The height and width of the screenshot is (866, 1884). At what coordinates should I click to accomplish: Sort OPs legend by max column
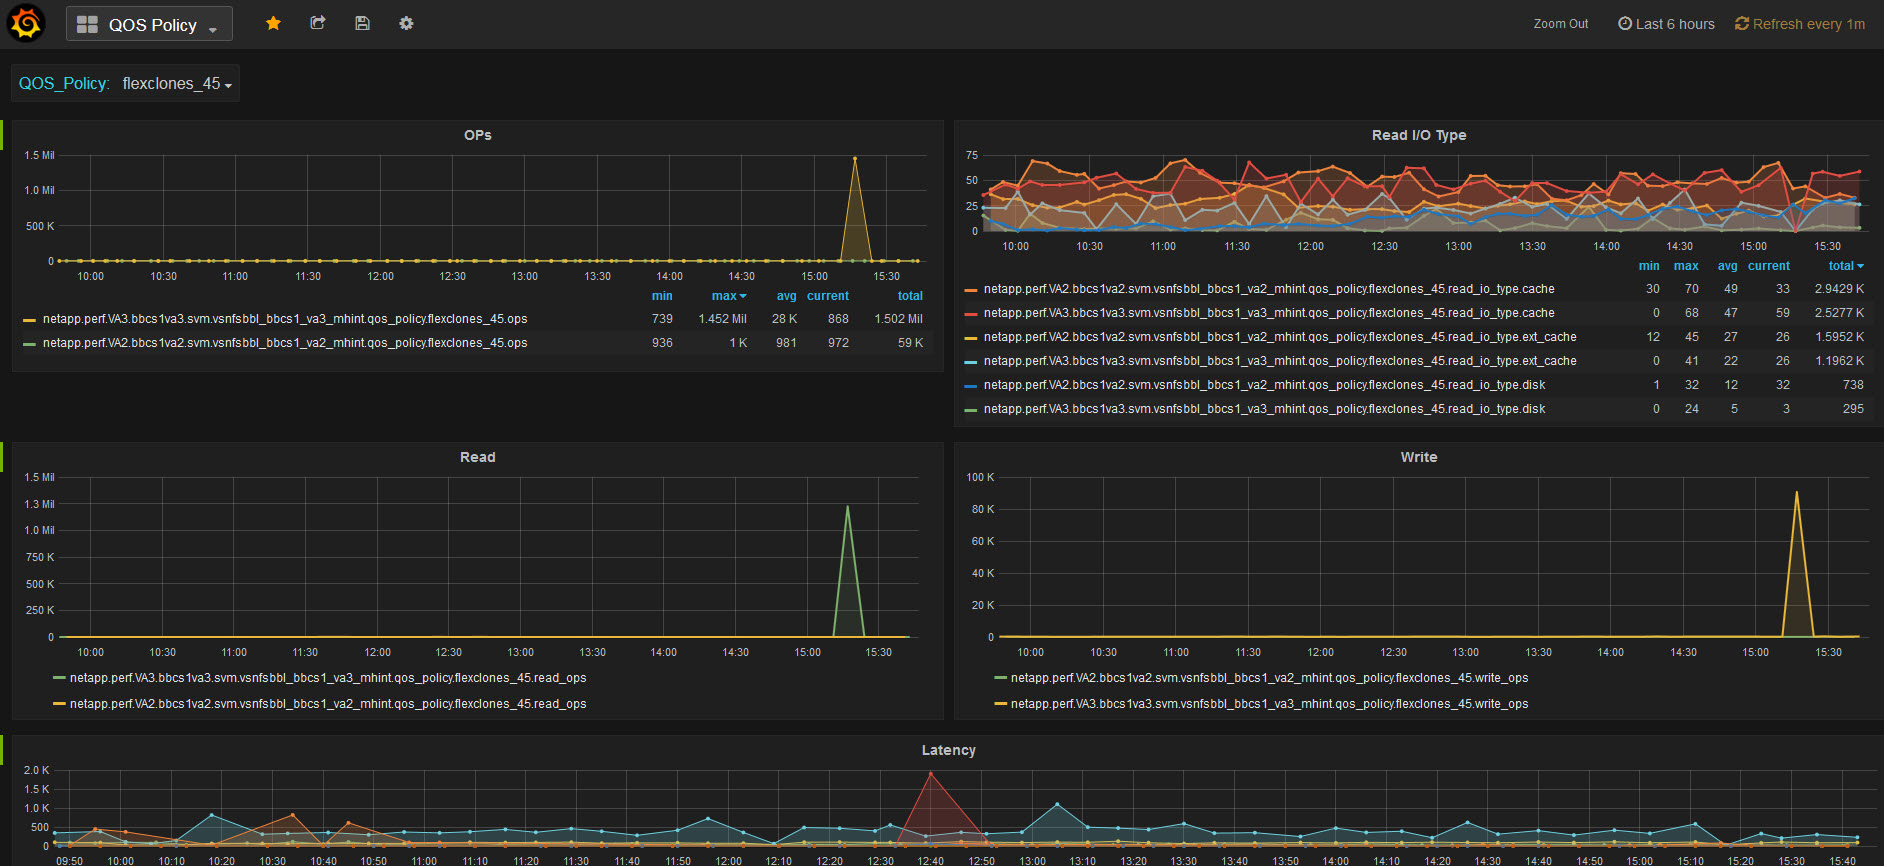727,296
